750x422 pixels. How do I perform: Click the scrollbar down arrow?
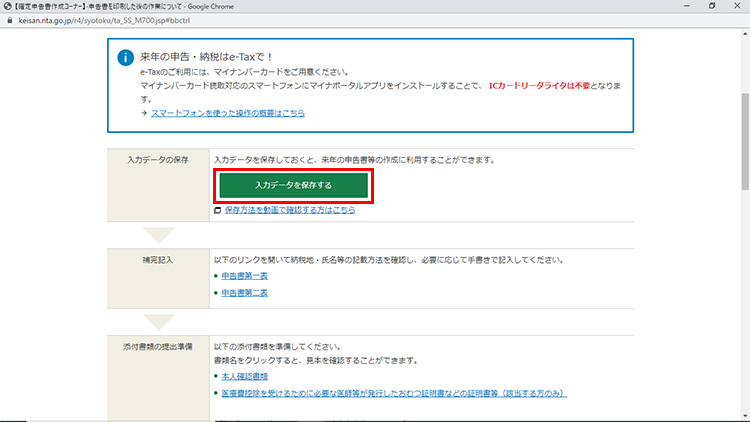[744, 416]
